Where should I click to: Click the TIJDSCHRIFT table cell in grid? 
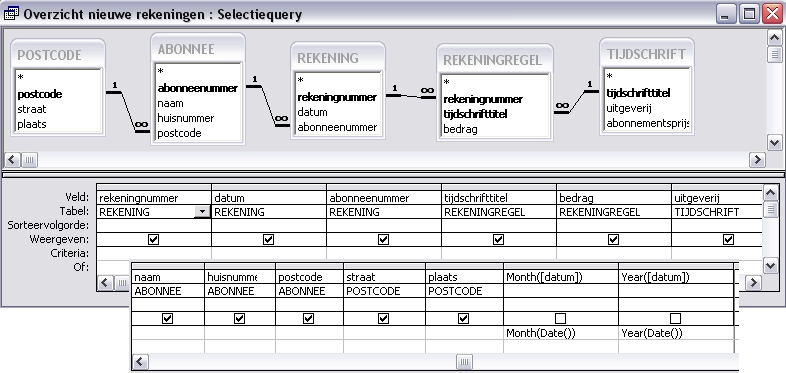(x=717, y=212)
